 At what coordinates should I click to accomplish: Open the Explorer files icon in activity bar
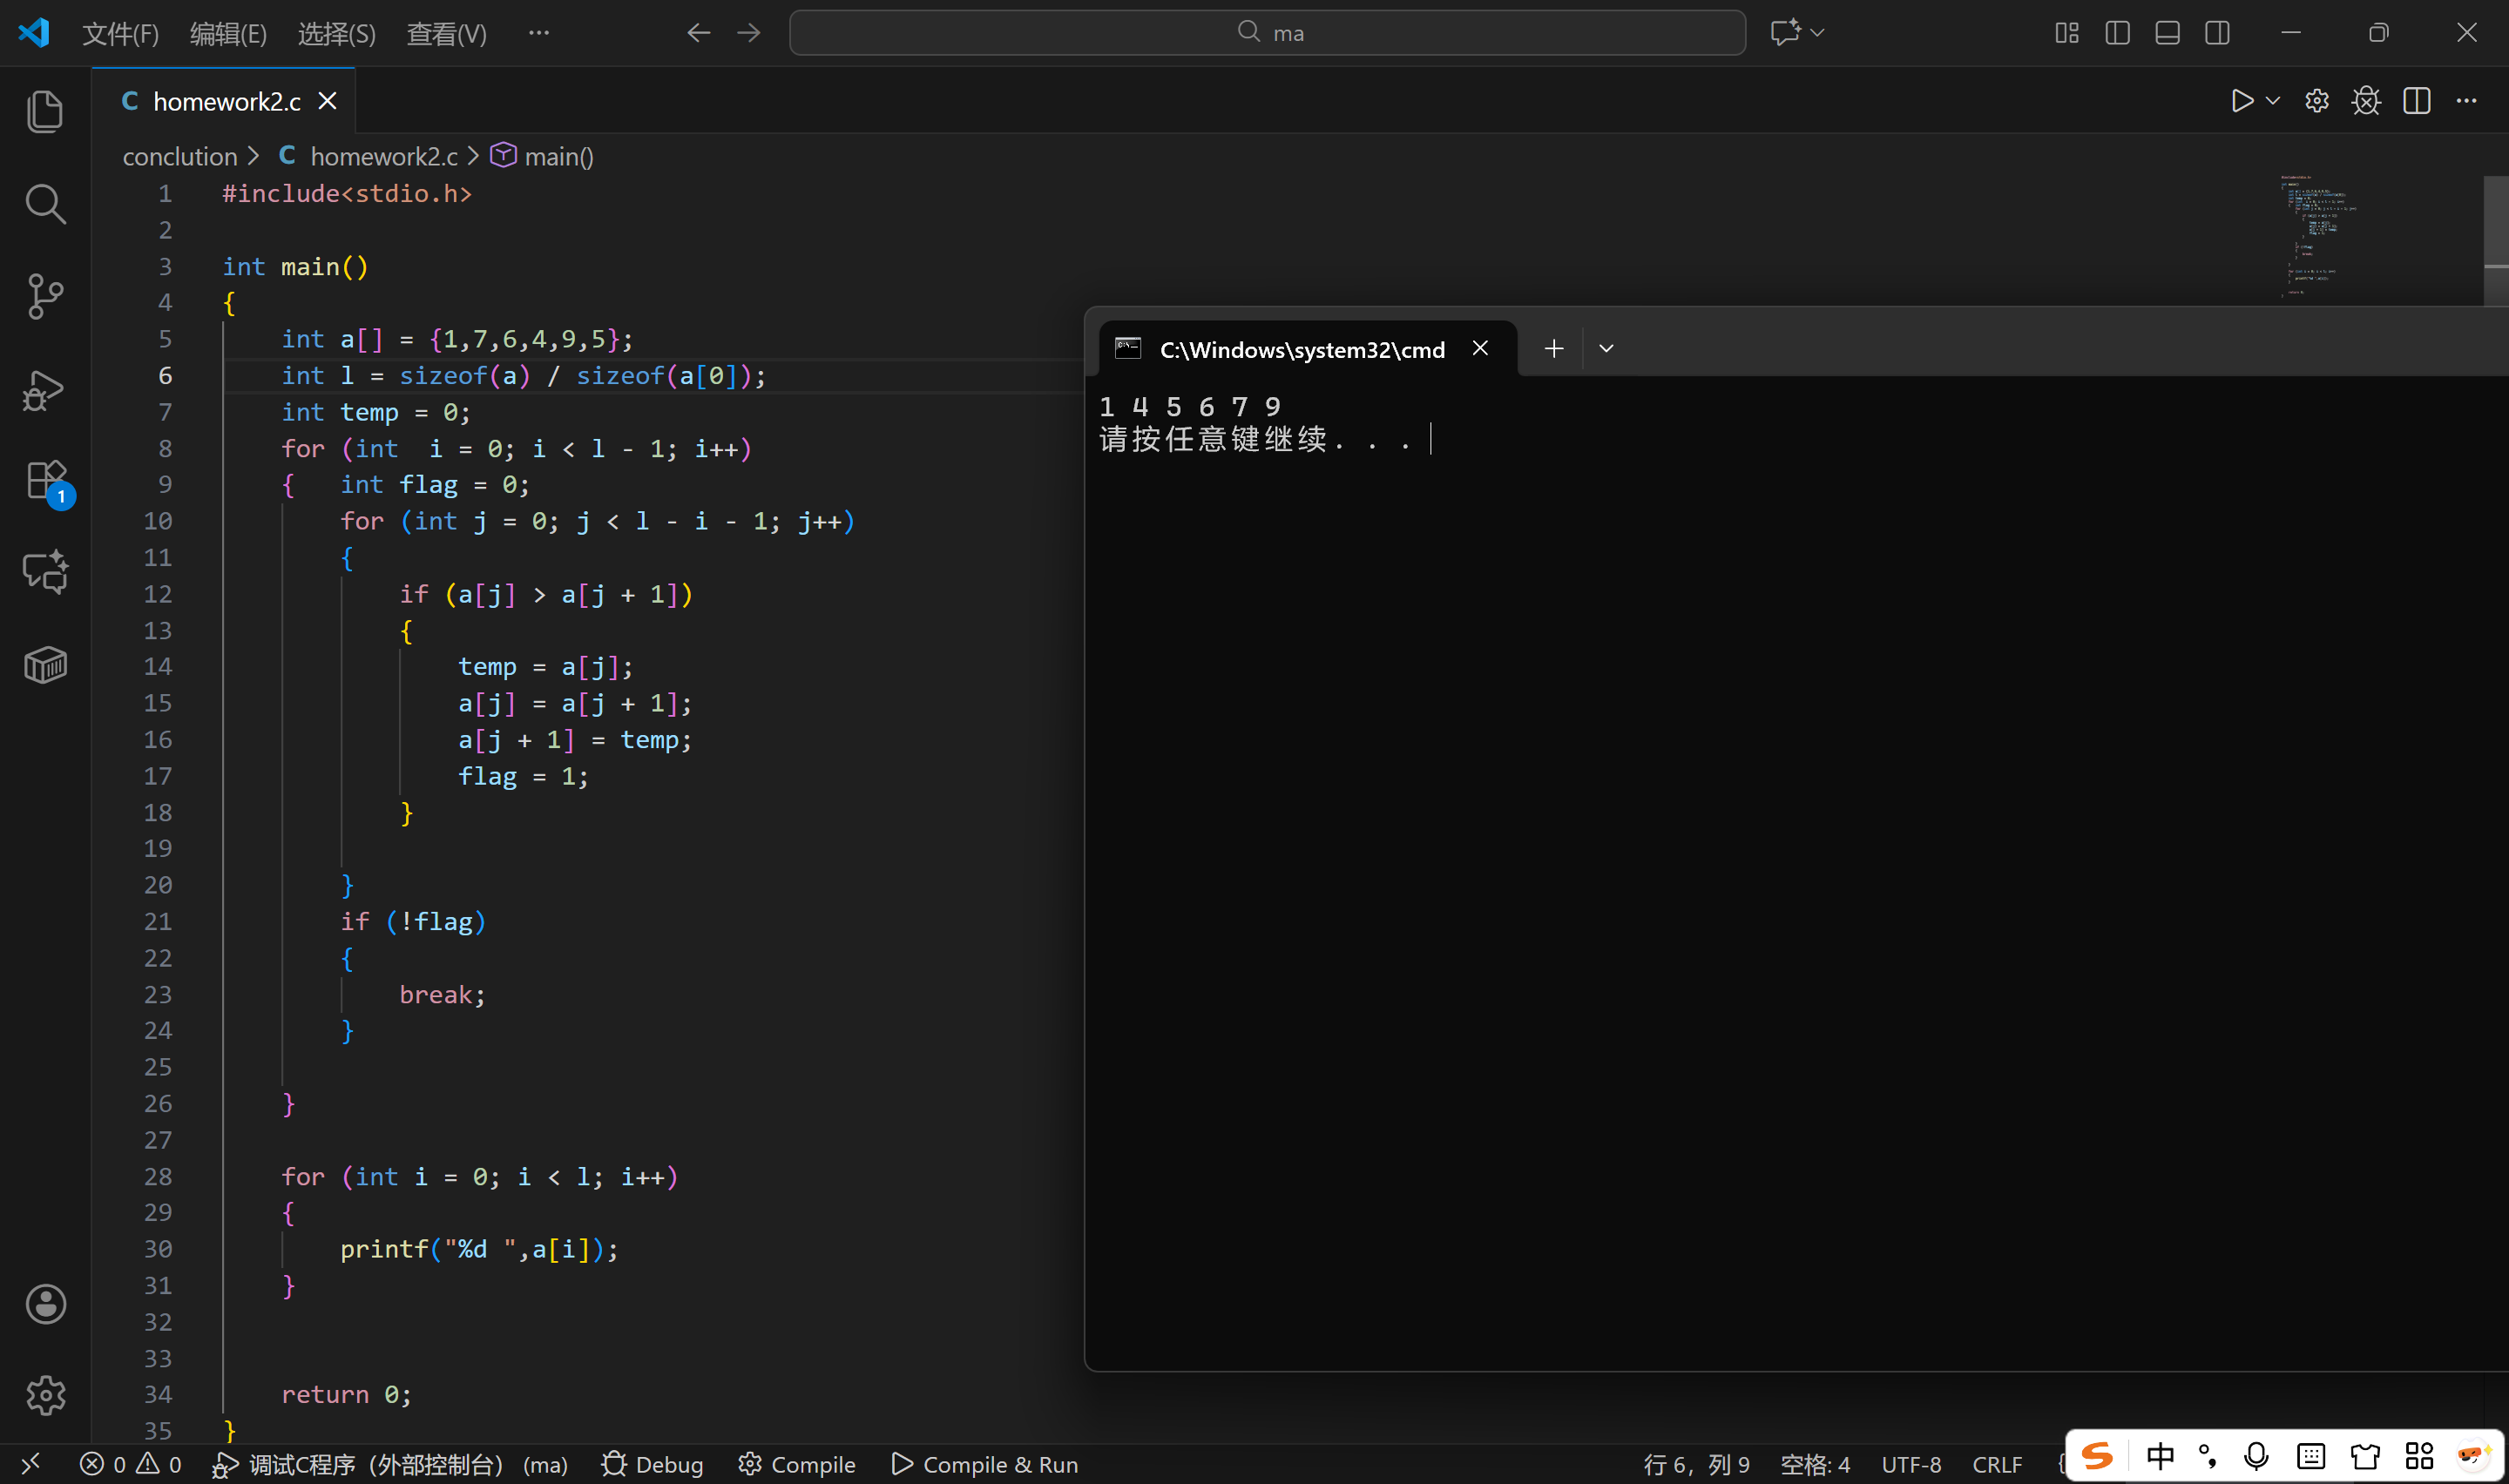click(45, 111)
